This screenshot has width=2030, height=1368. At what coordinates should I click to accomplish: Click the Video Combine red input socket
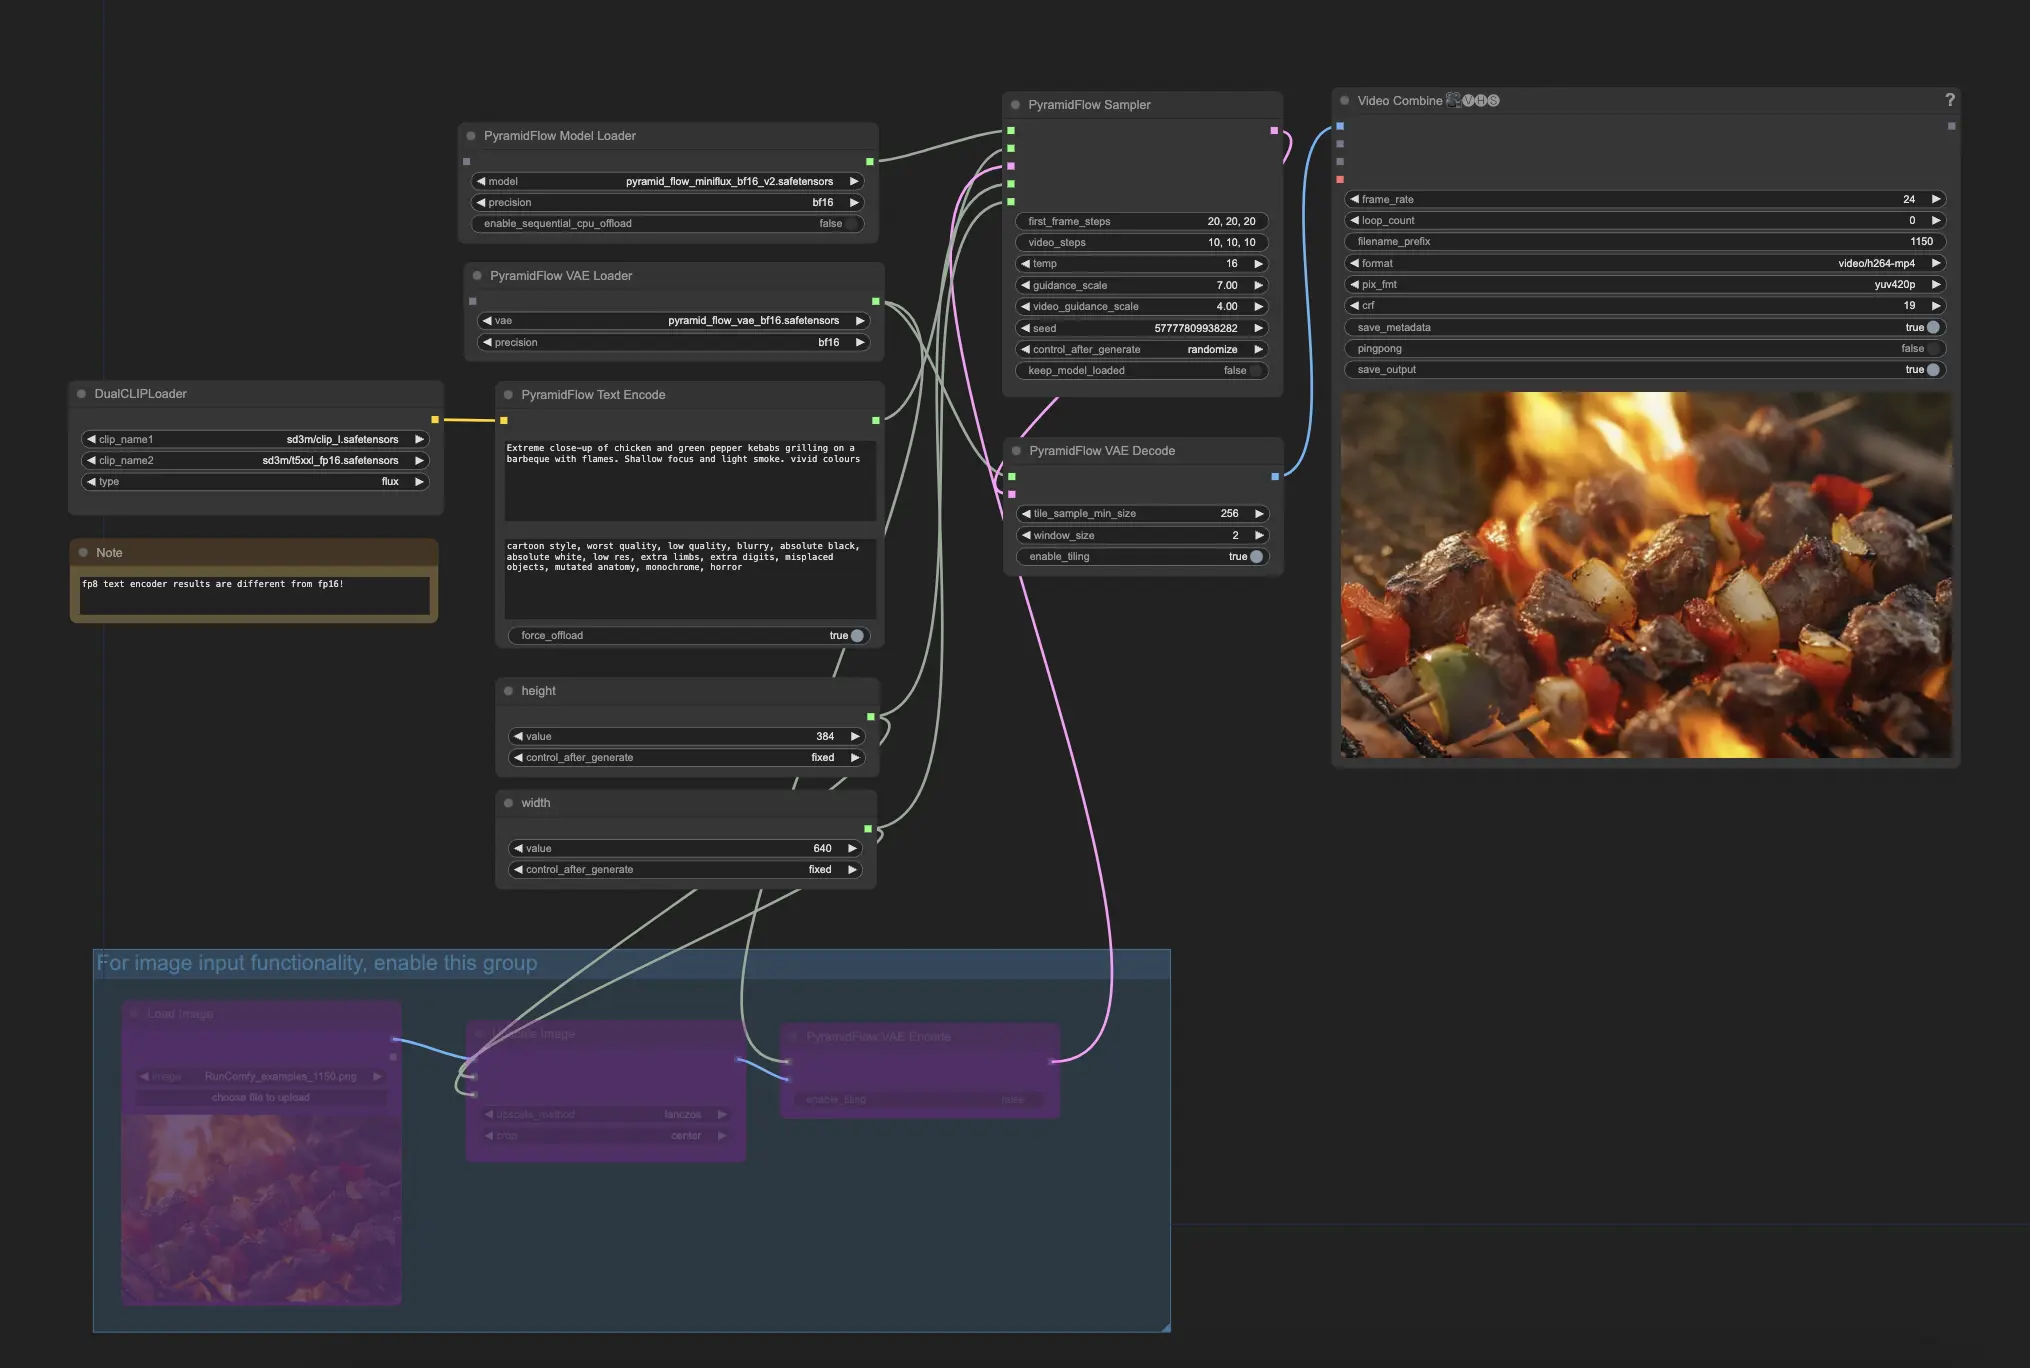(x=1340, y=180)
